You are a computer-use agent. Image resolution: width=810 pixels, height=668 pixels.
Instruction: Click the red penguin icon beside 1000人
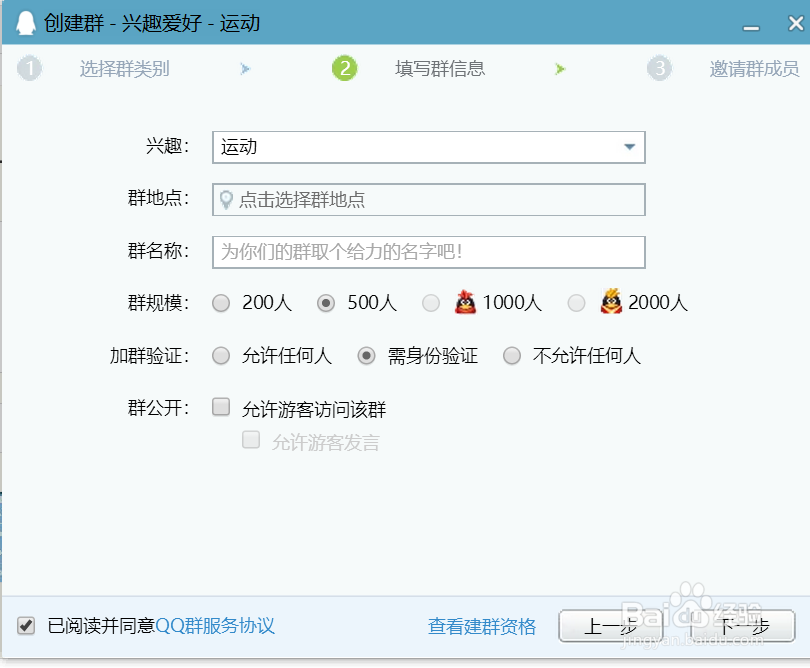[x=465, y=302]
